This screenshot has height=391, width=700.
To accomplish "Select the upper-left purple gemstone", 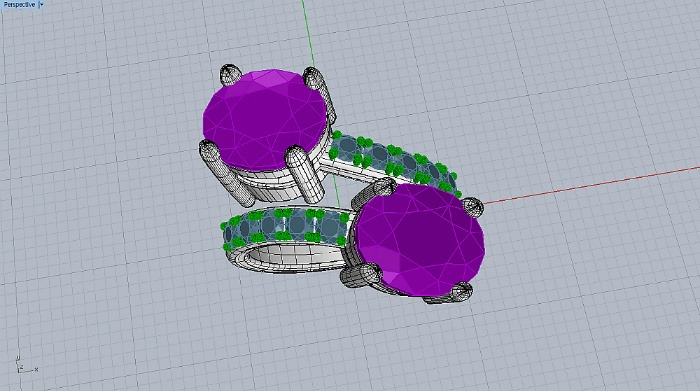I will (264, 120).
